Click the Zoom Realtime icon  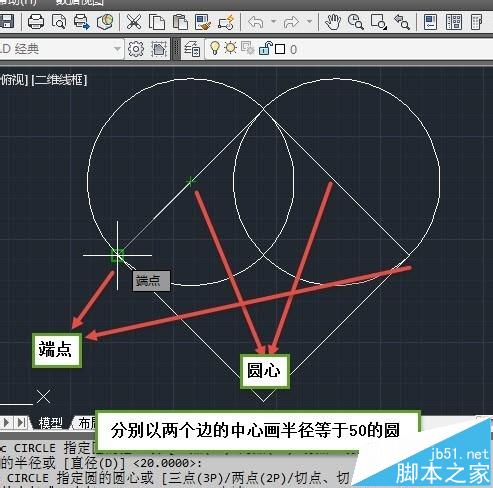tap(356, 22)
